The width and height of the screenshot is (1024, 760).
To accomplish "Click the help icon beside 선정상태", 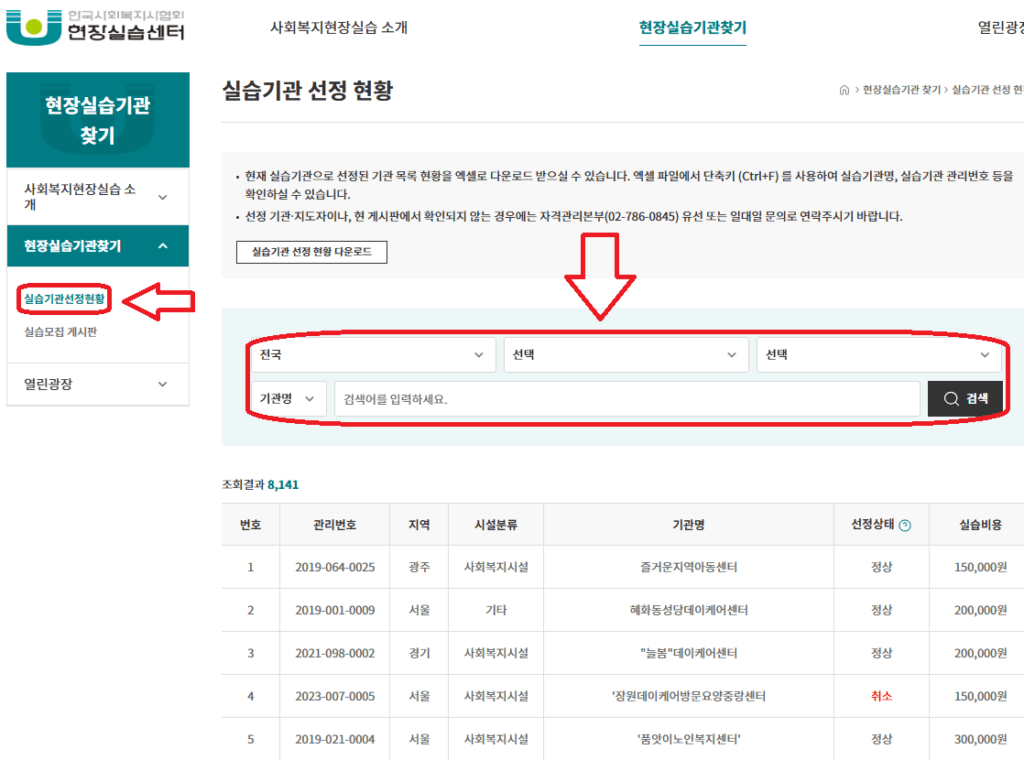I will tap(904, 526).
